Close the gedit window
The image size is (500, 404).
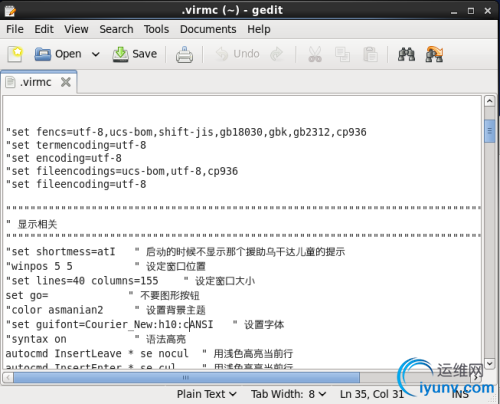pyautogui.click(x=488, y=11)
